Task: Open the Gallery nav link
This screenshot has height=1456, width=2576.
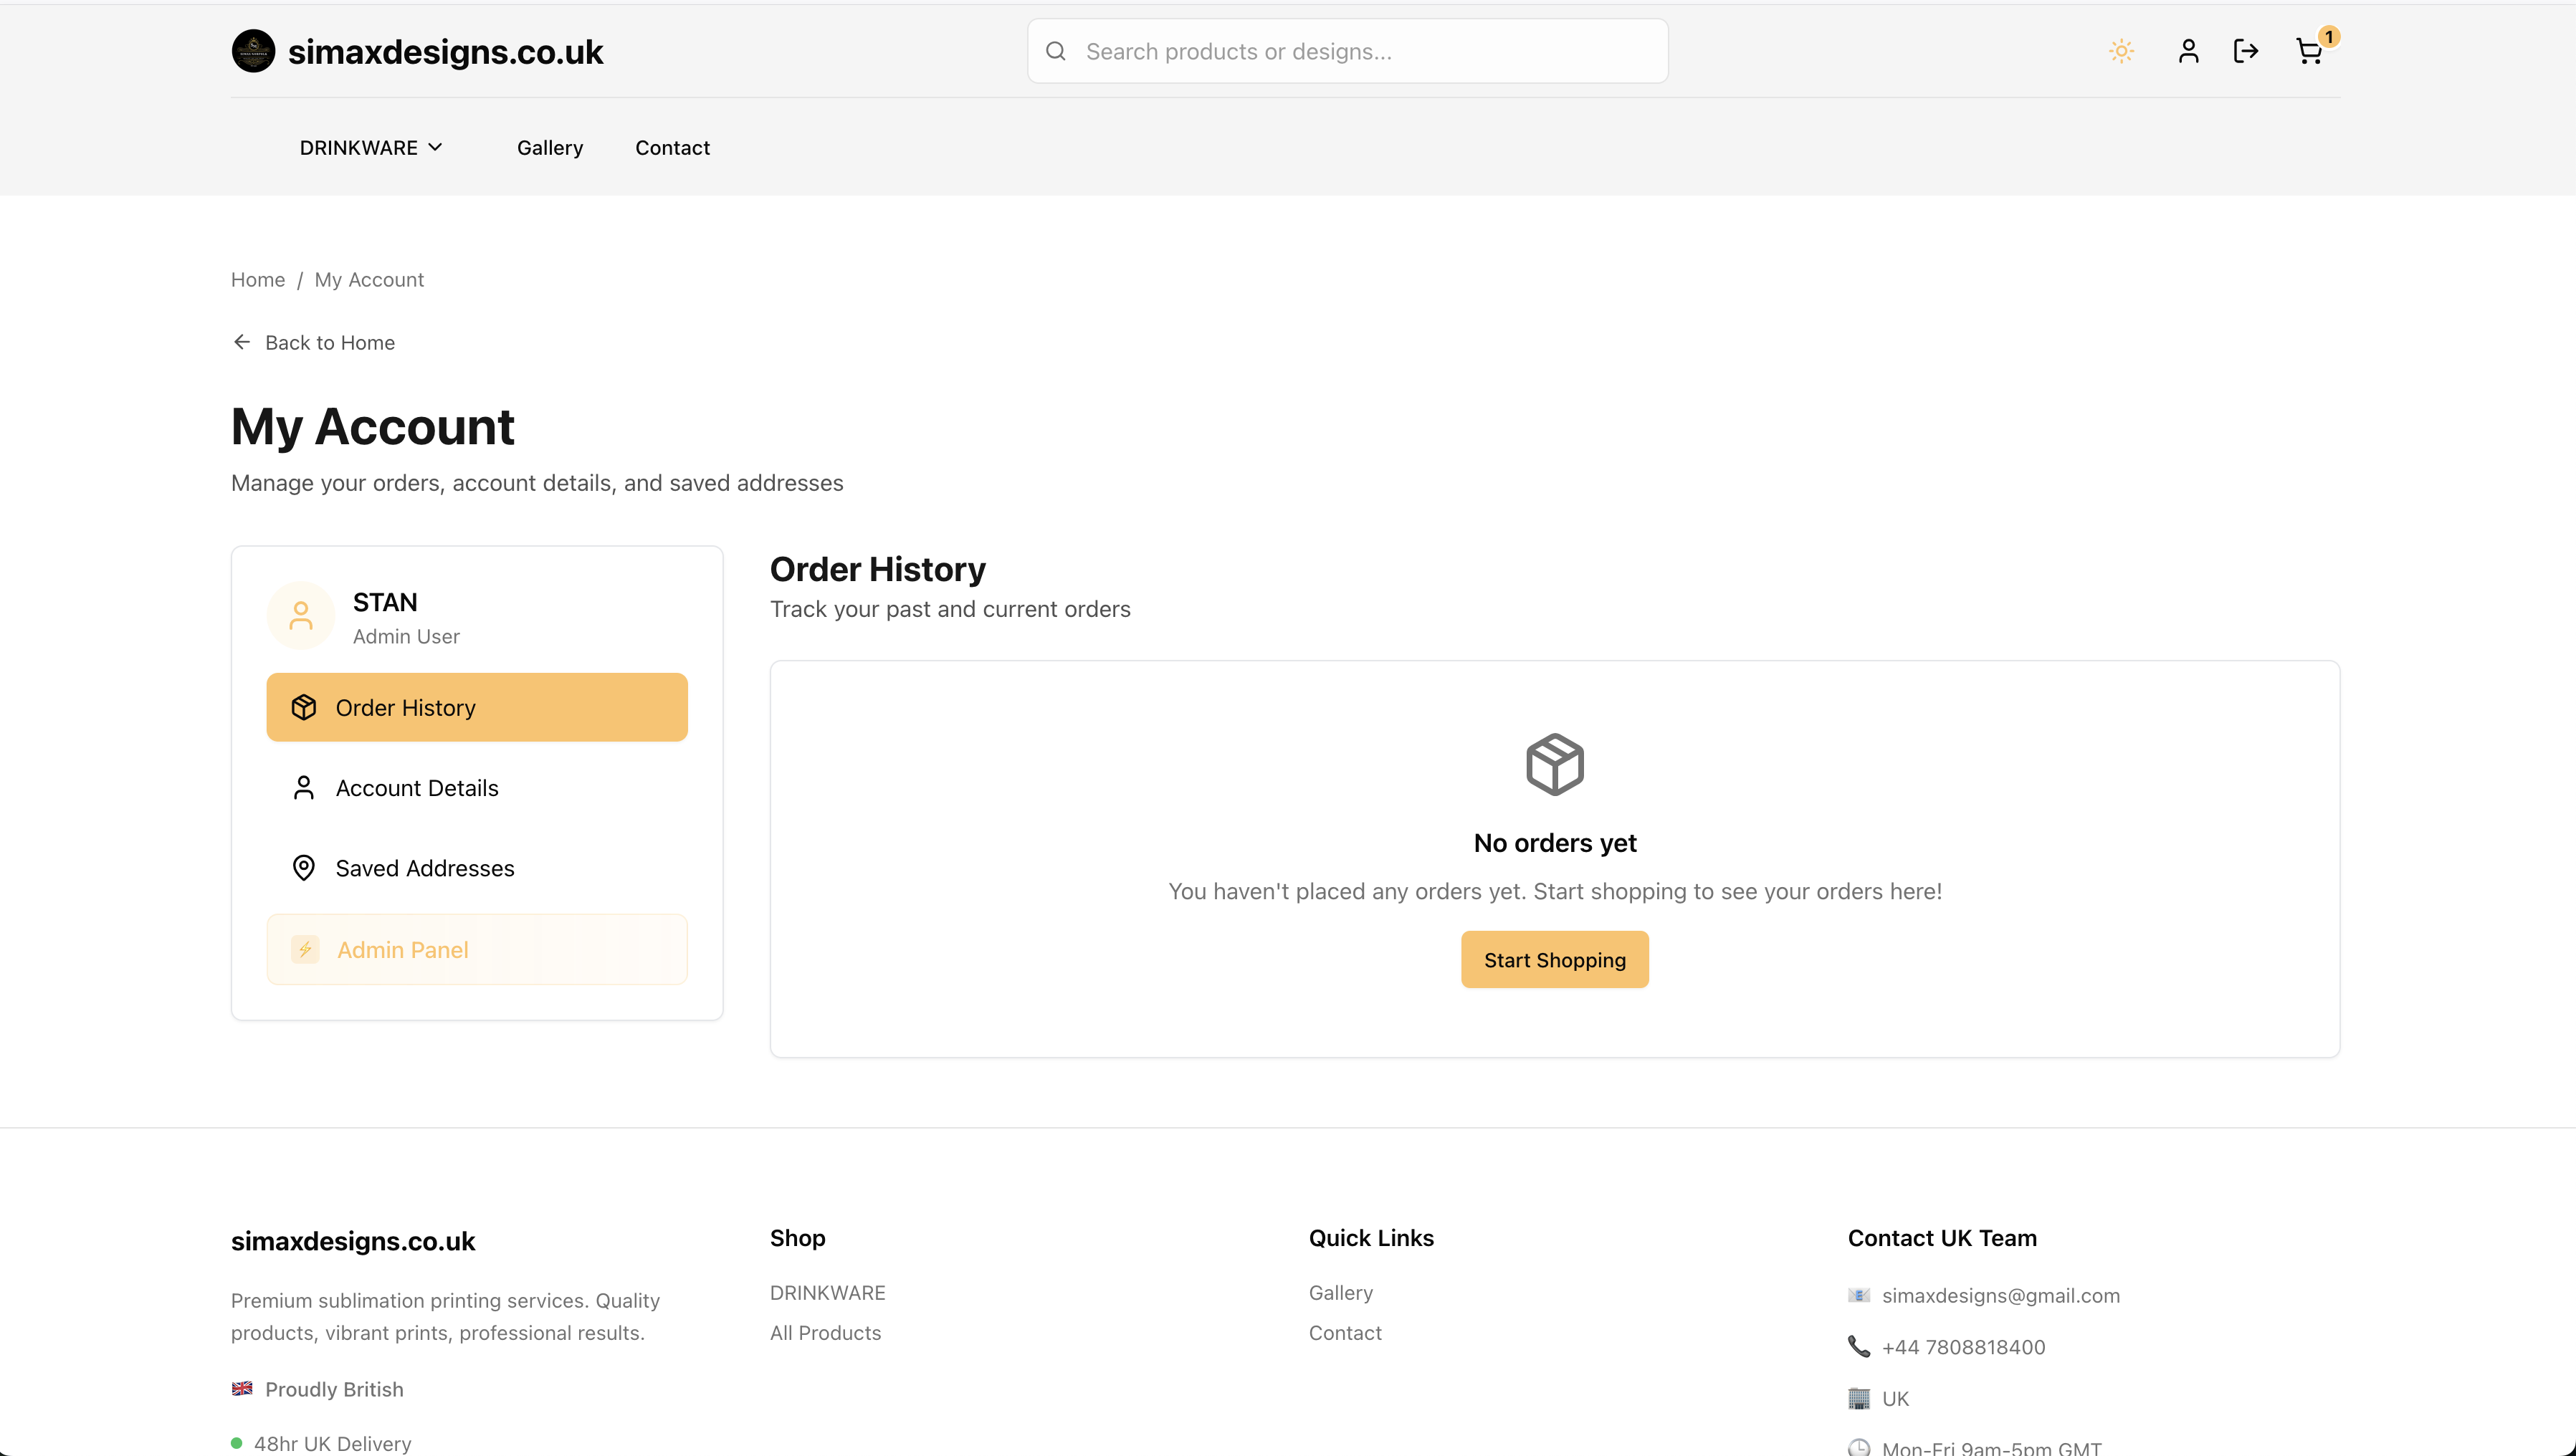Action: pyautogui.click(x=549, y=148)
